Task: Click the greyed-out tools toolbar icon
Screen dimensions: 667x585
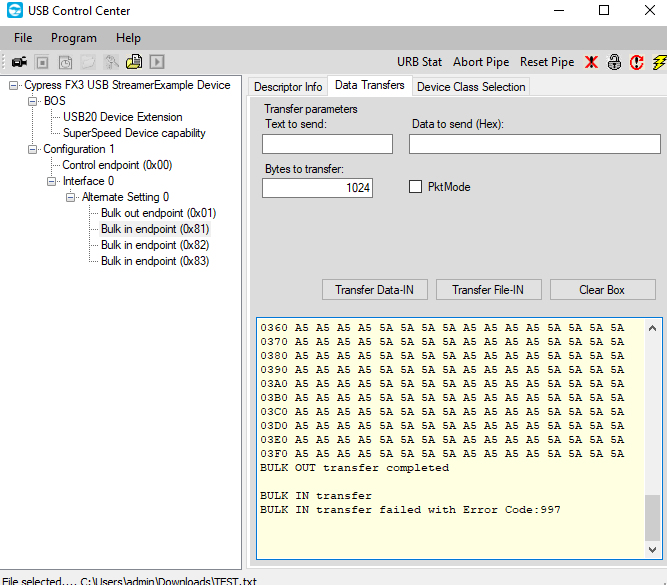Action: click(x=111, y=63)
